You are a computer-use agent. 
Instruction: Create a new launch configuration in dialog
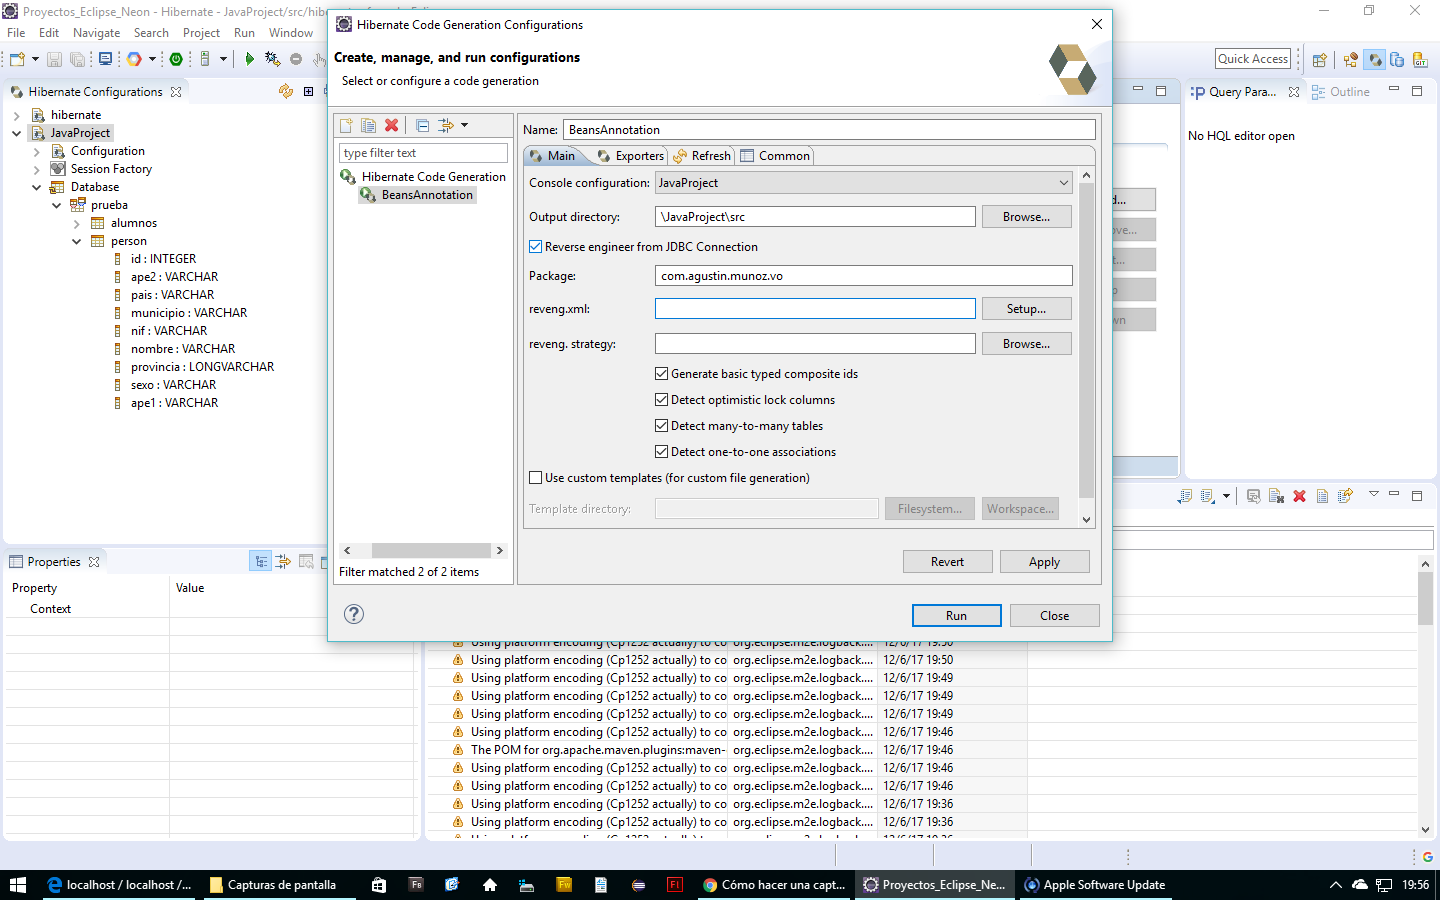coord(346,125)
